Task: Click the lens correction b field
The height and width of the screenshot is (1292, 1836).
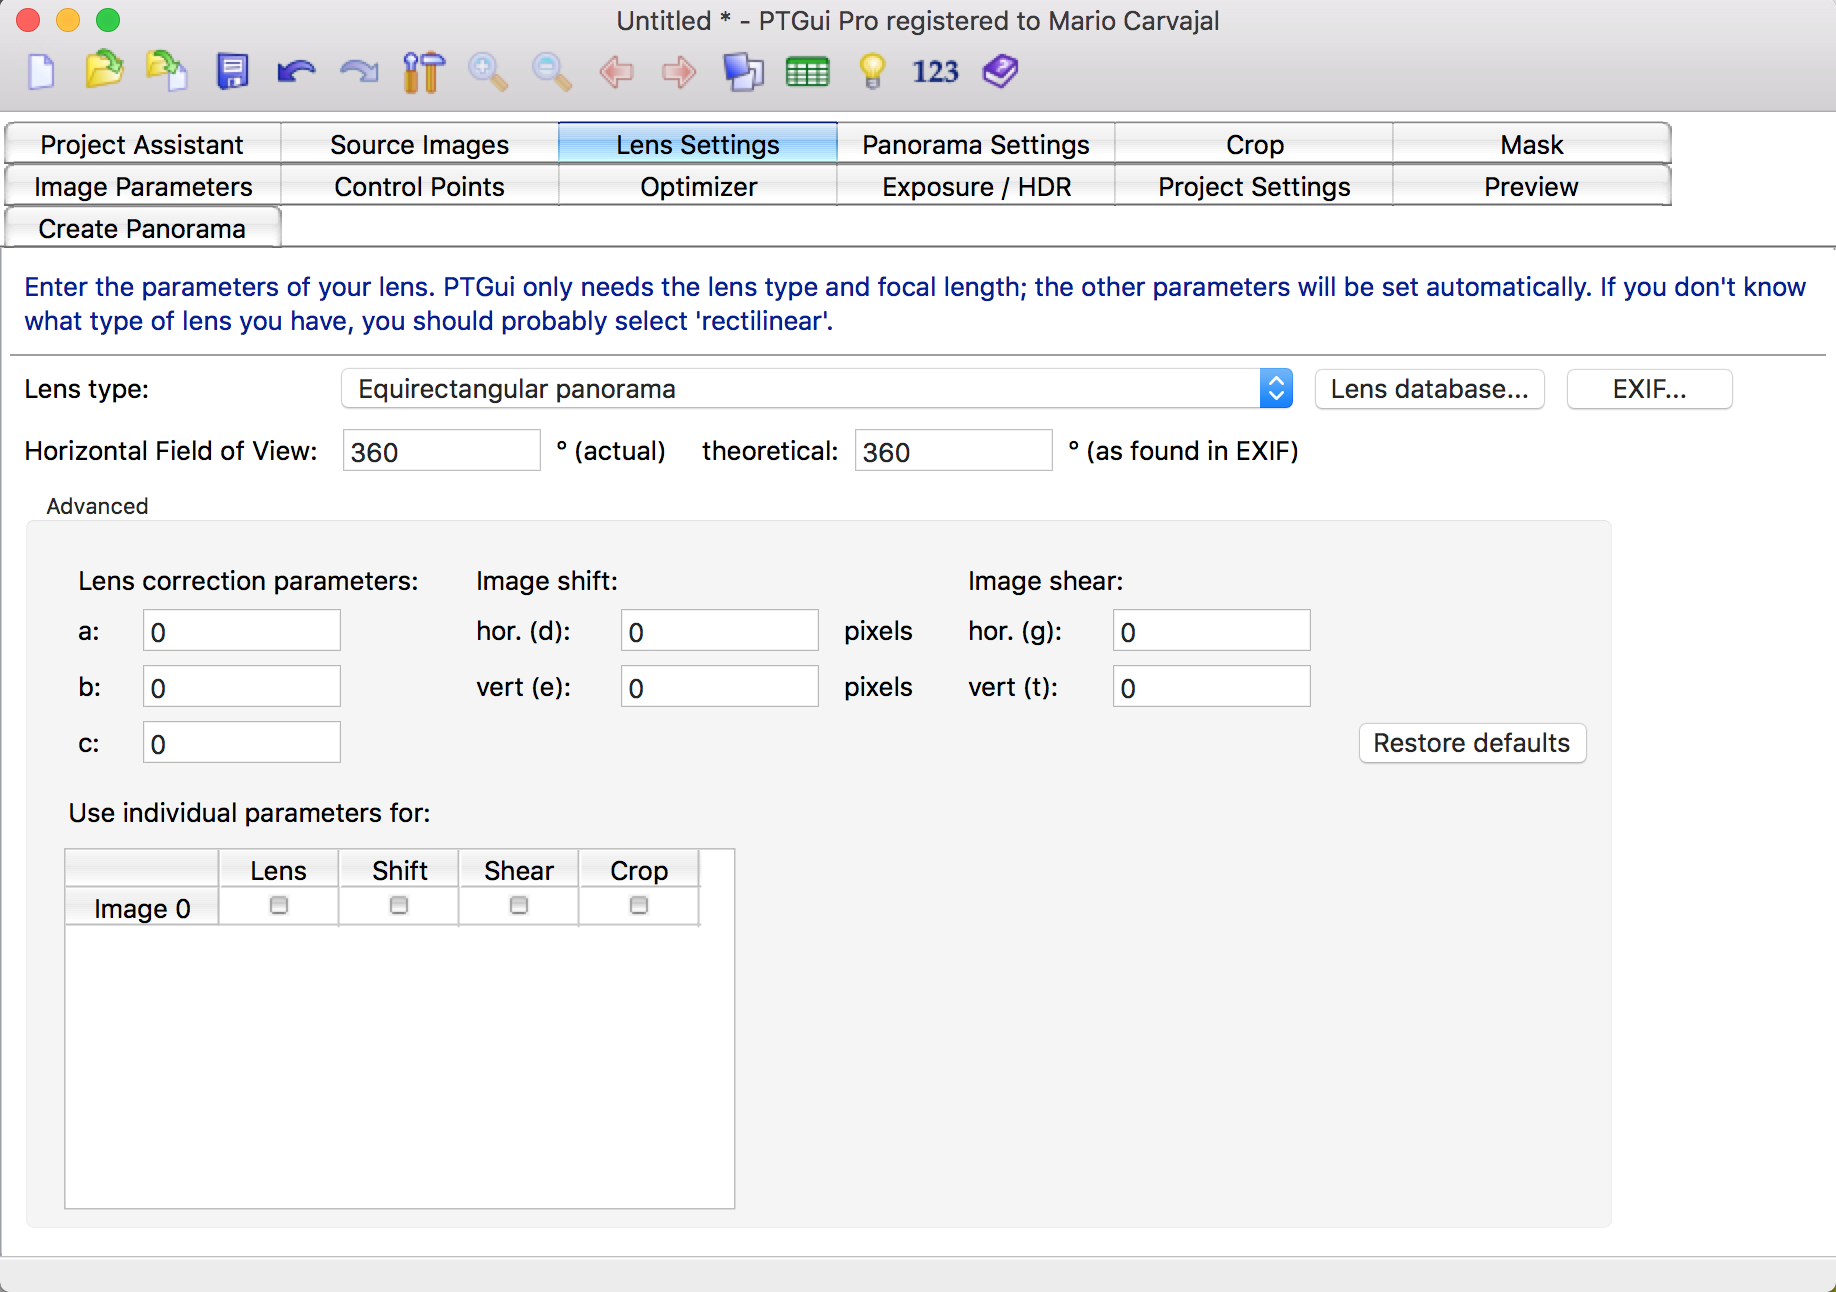Action: pos(242,687)
